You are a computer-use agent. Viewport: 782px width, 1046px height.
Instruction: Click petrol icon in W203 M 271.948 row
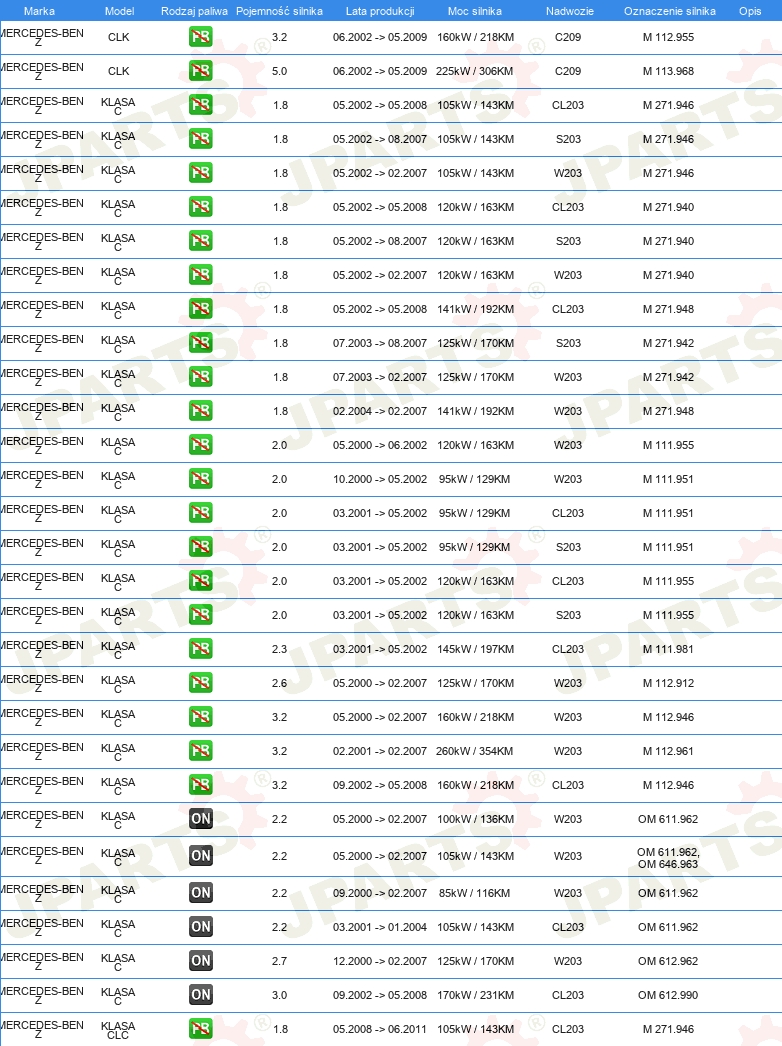pos(200,411)
